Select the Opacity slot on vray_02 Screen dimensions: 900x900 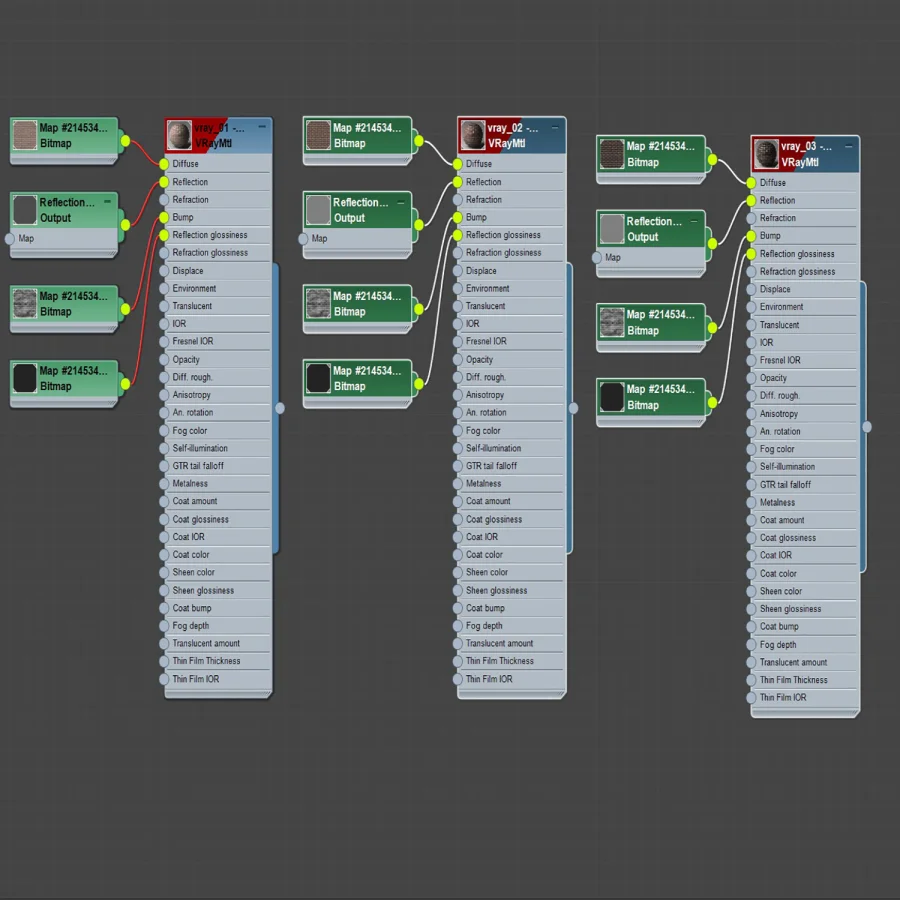511,359
